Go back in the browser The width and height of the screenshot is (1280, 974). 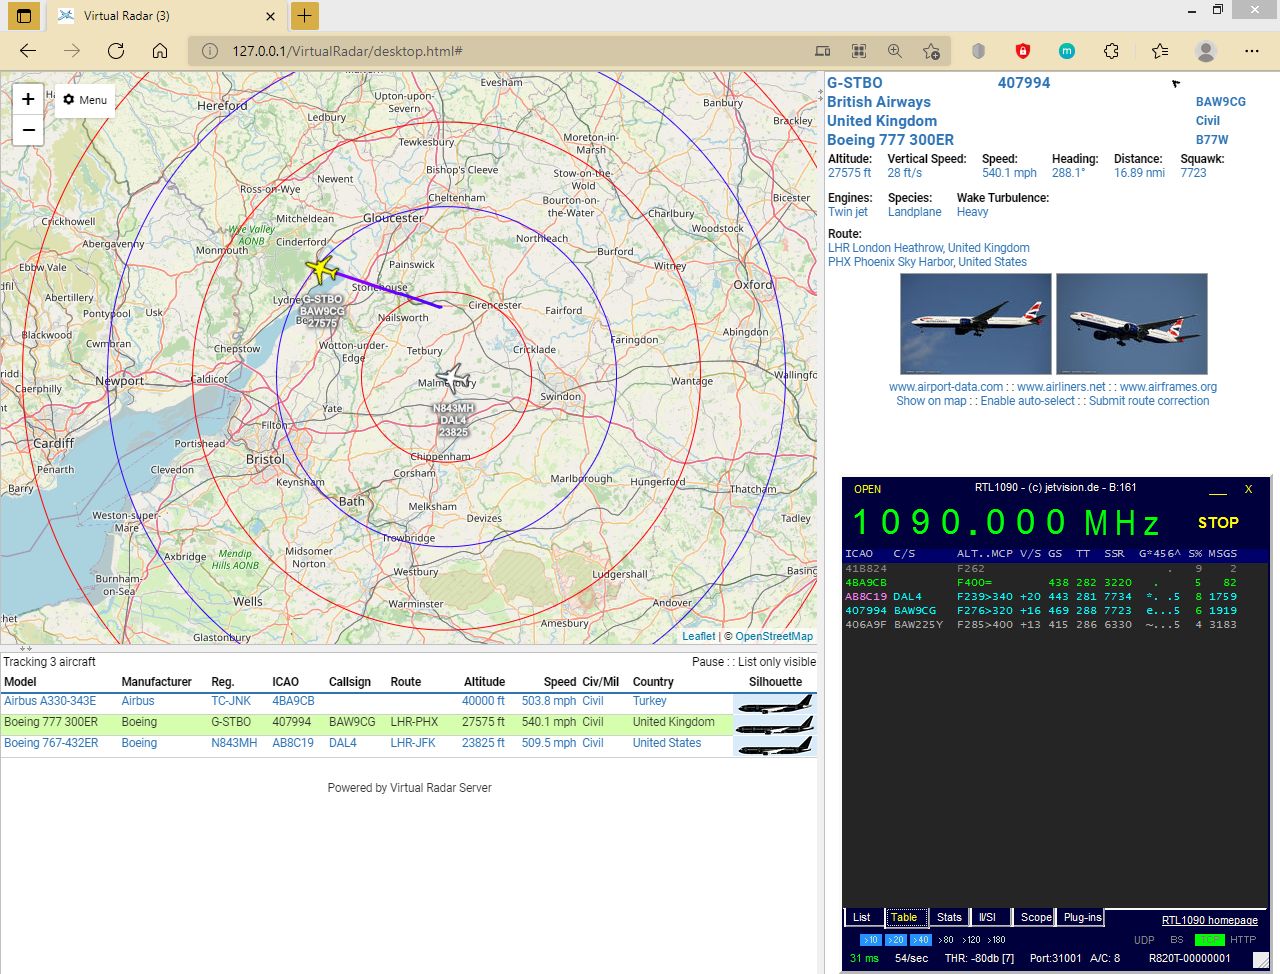tap(28, 51)
